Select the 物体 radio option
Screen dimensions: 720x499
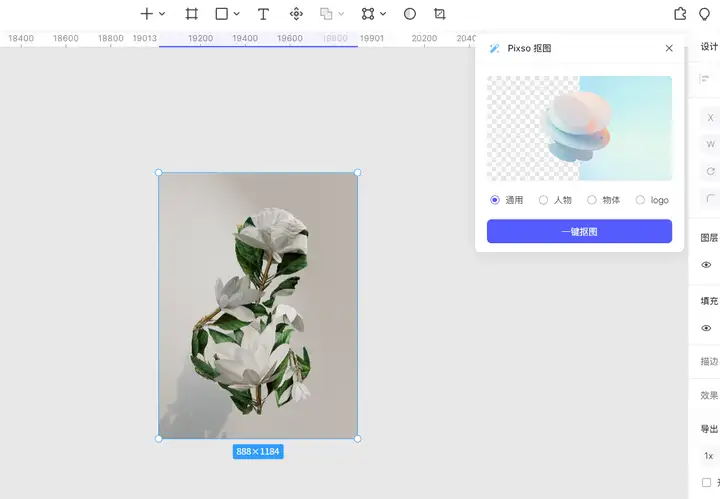point(603,200)
